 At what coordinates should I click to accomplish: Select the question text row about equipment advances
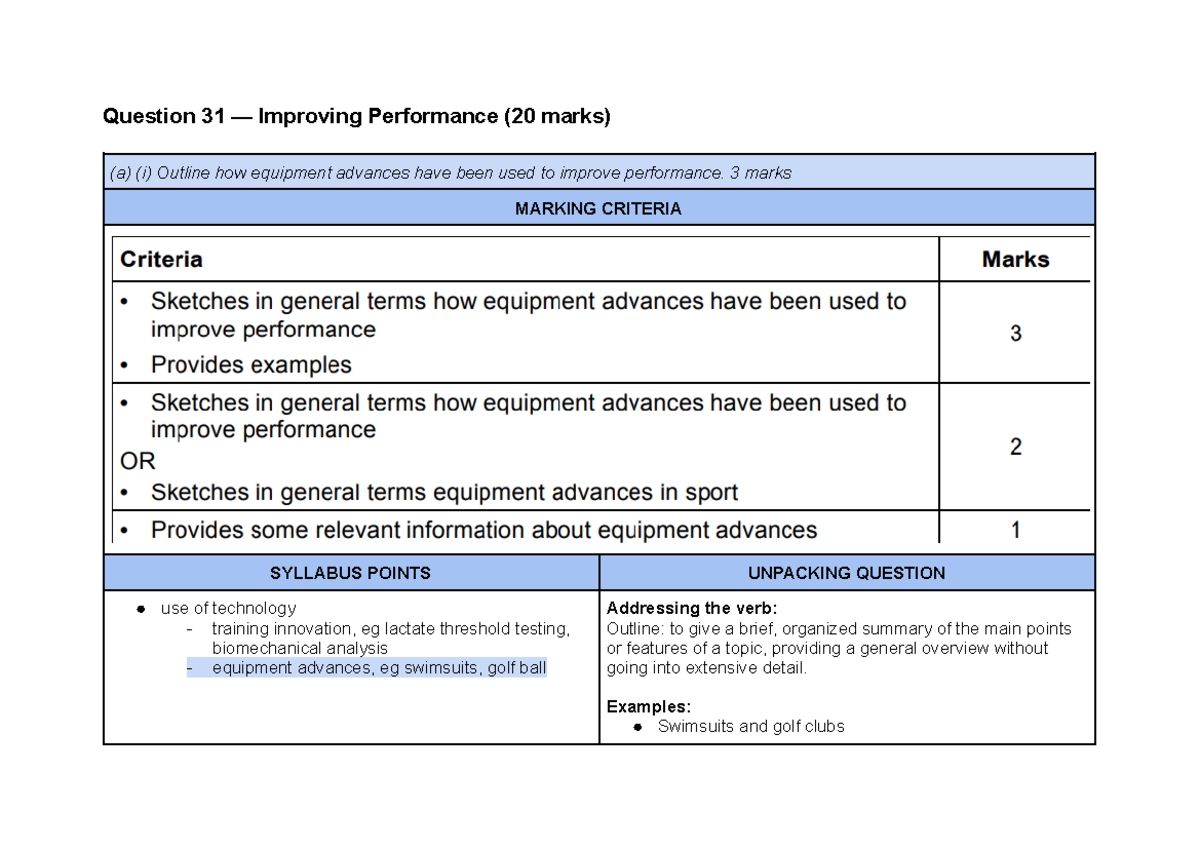(450, 173)
